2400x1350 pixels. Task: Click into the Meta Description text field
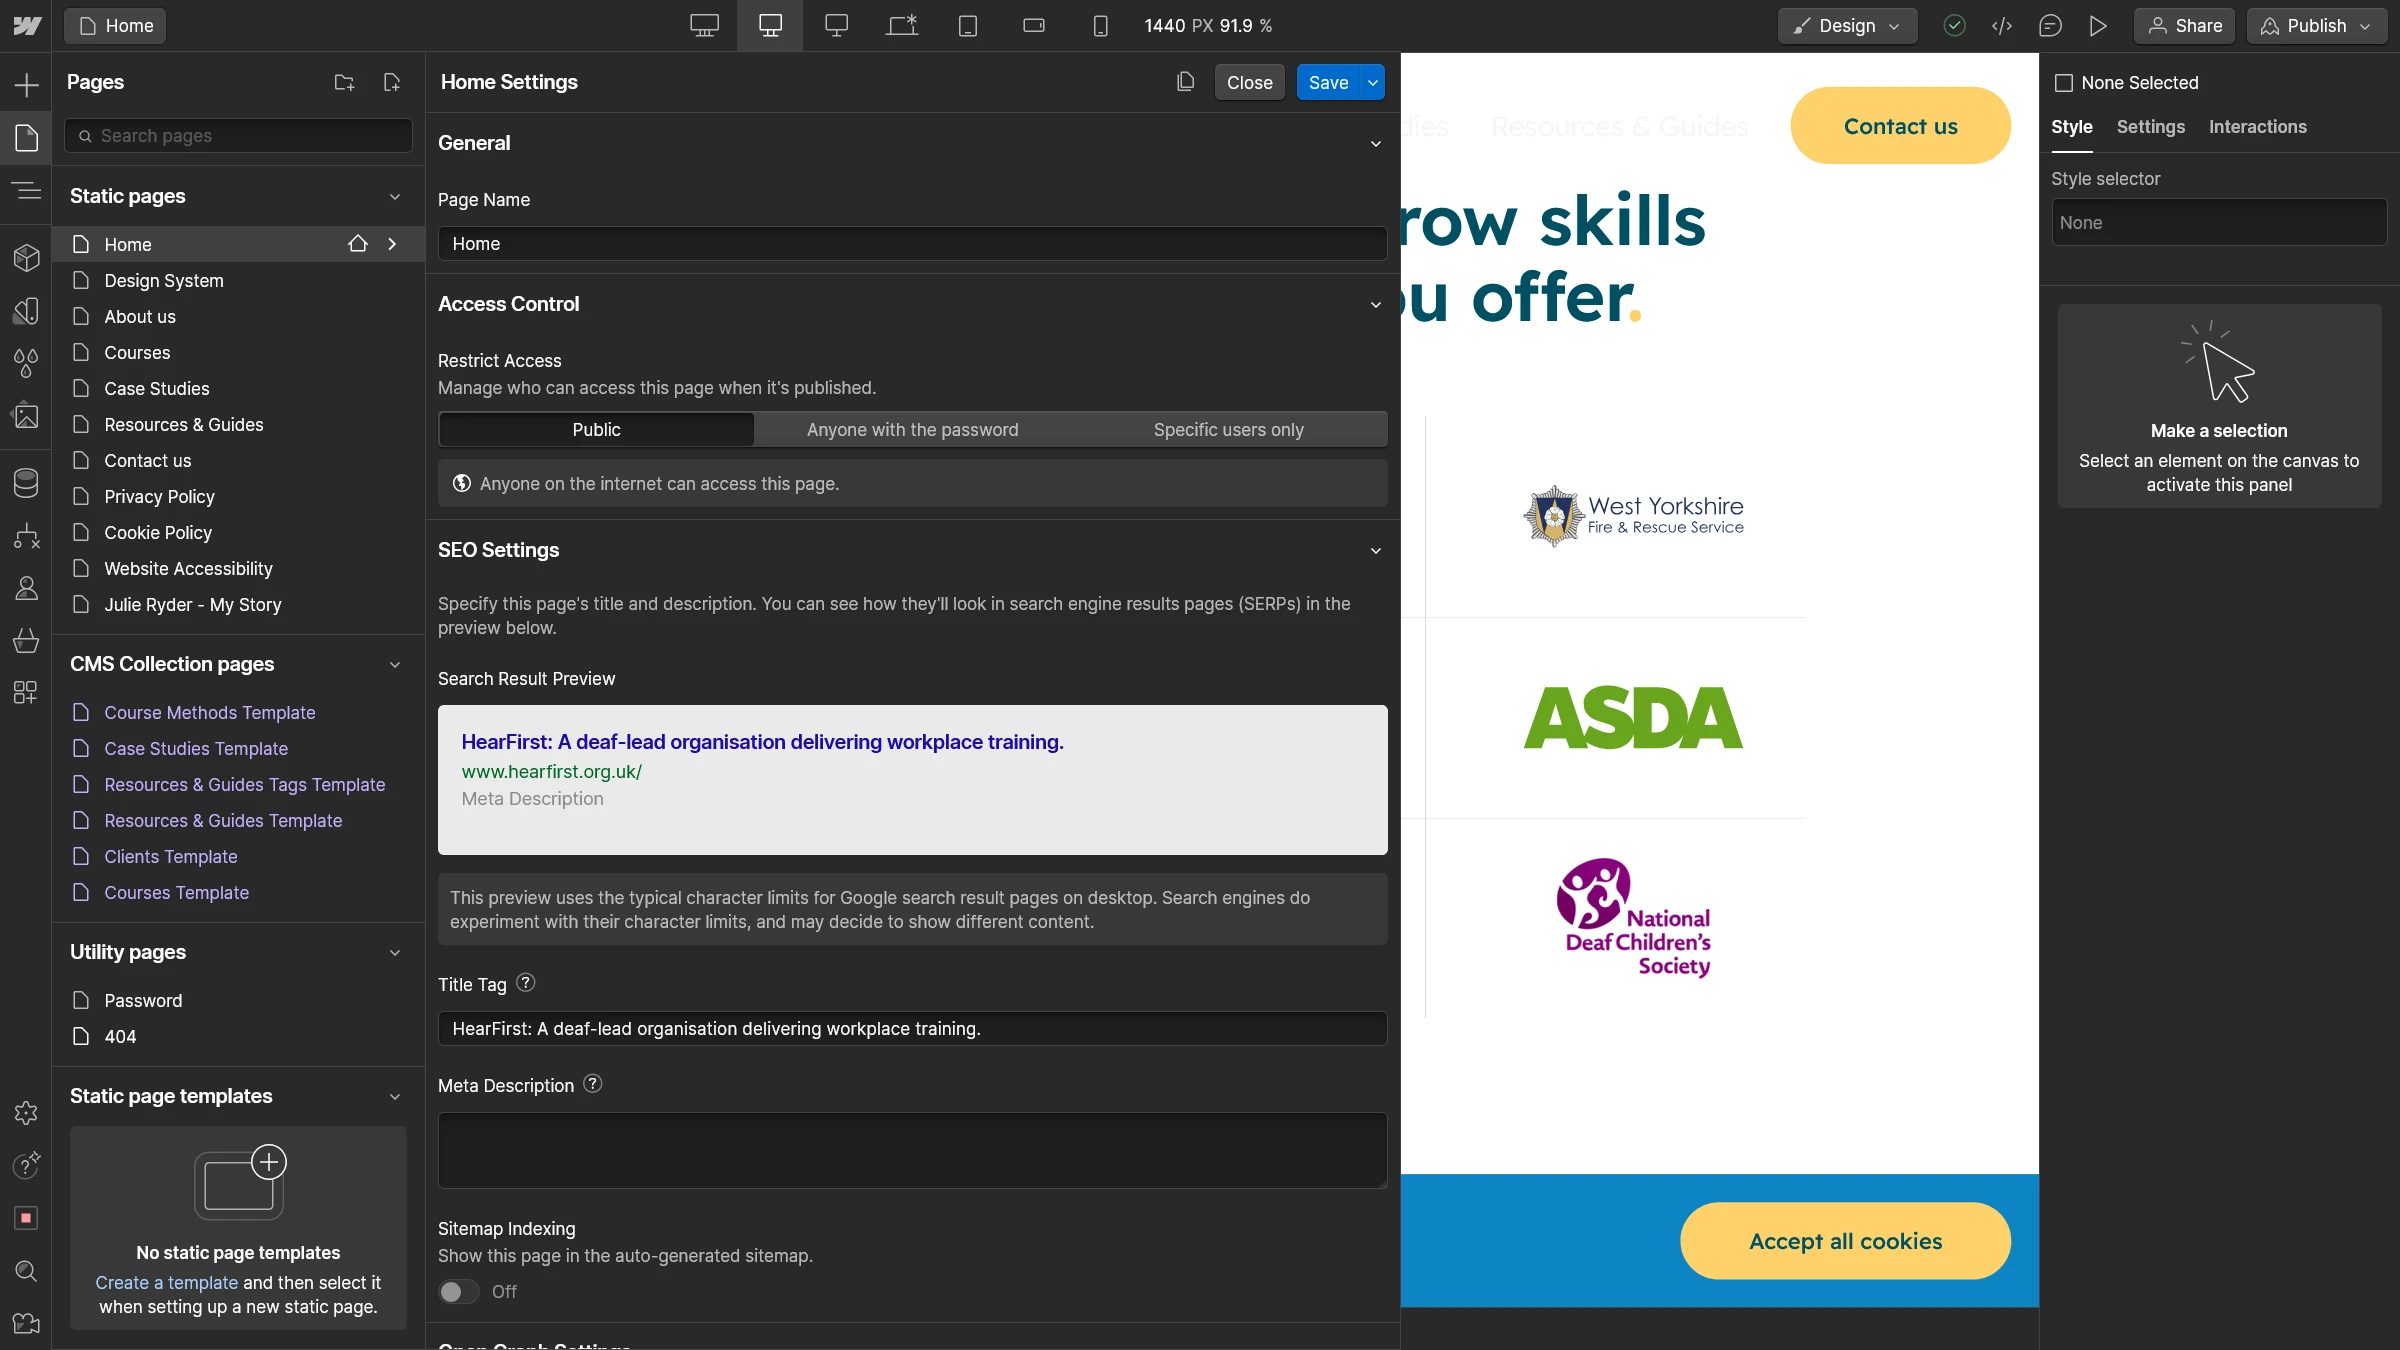912,1150
